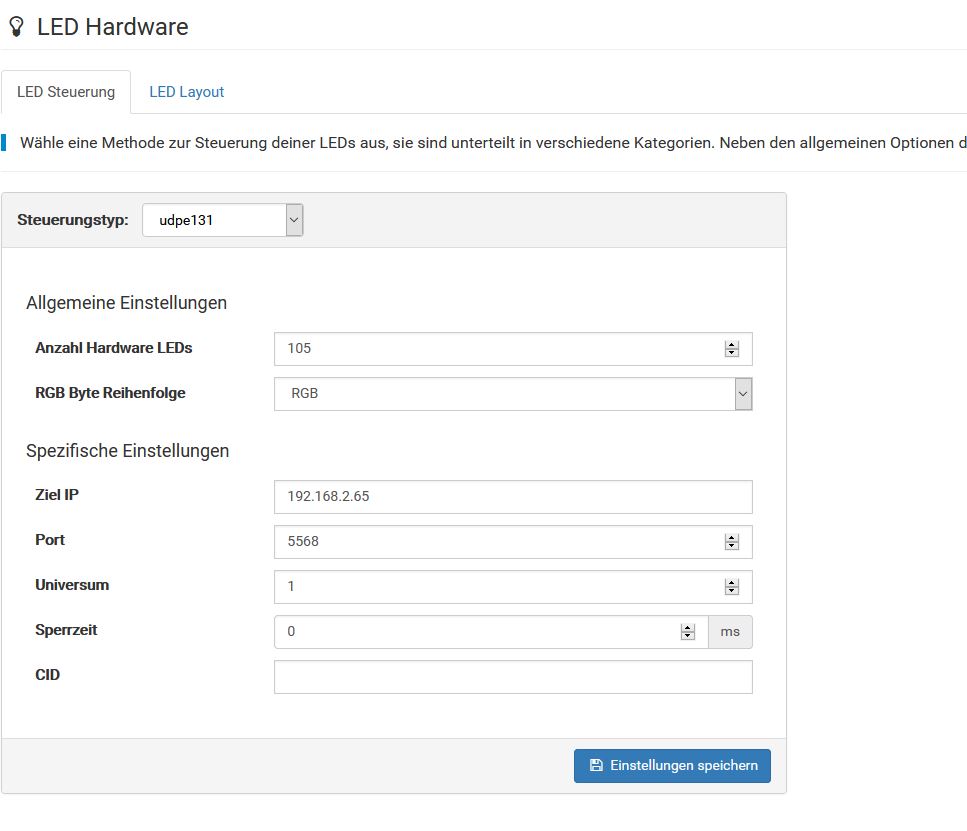Increase Anzahl Hardware LEDs with up arrow
Viewport: 967px width, 831px height.
coord(731,345)
